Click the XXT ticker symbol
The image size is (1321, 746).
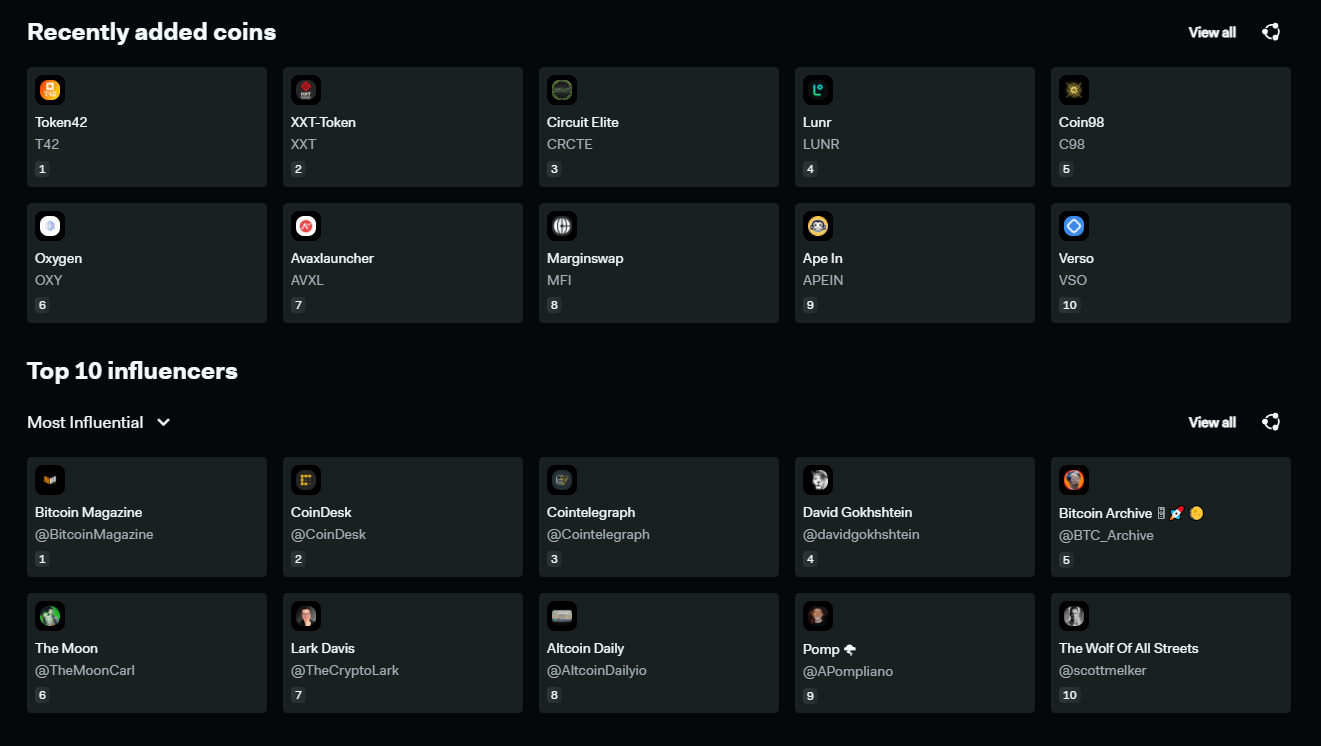point(303,144)
